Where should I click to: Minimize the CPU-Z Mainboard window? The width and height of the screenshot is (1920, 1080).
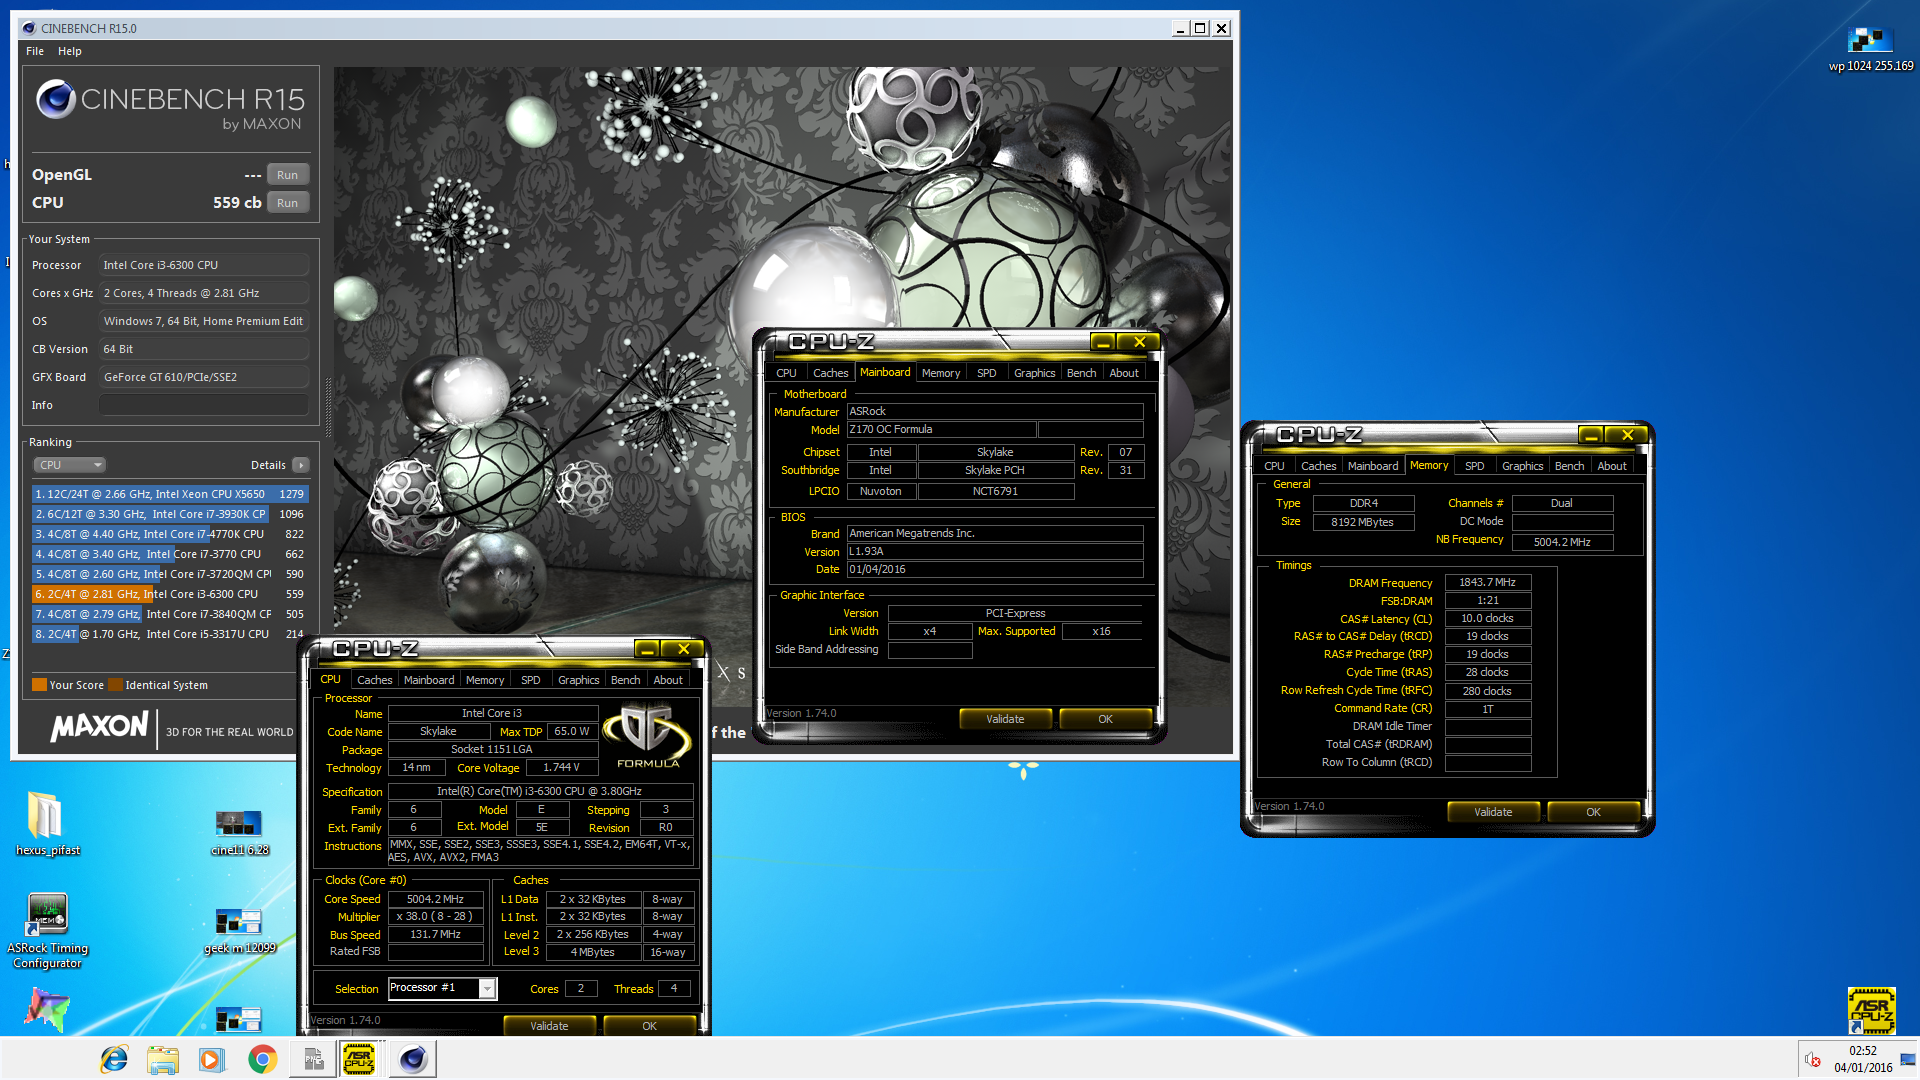tap(1102, 343)
